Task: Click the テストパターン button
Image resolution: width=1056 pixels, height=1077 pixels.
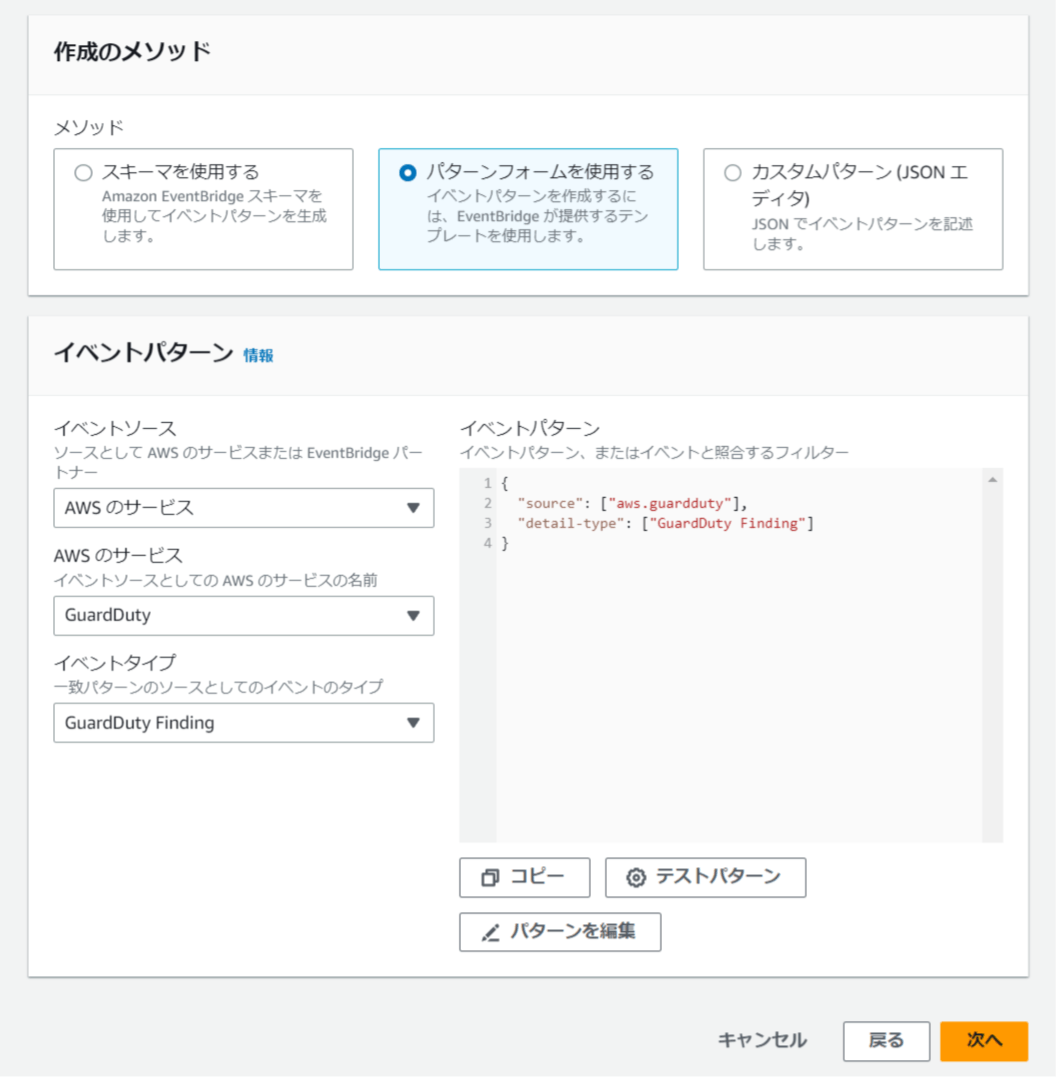Action: click(x=705, y=877)
